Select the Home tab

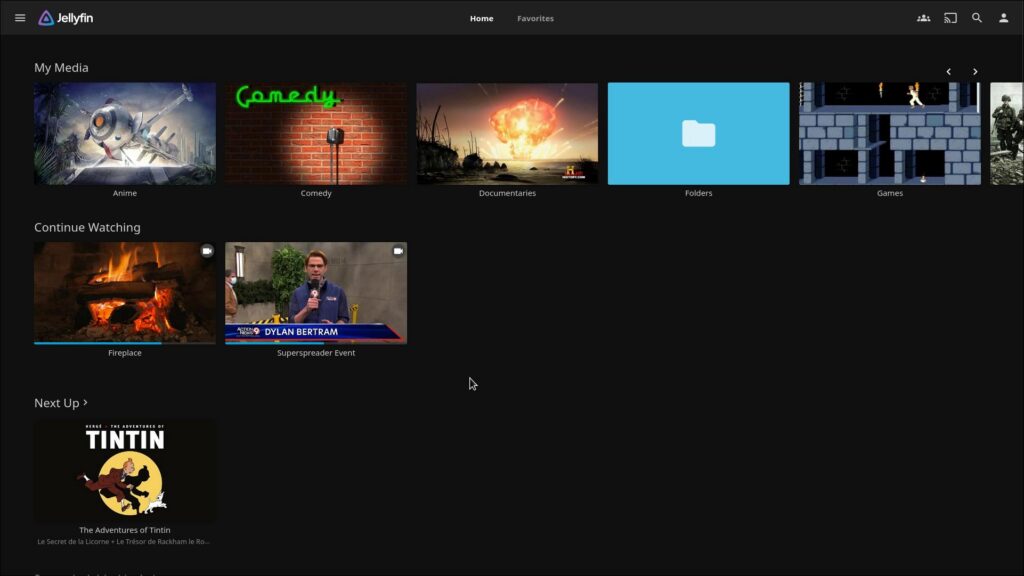pos(481,18)
